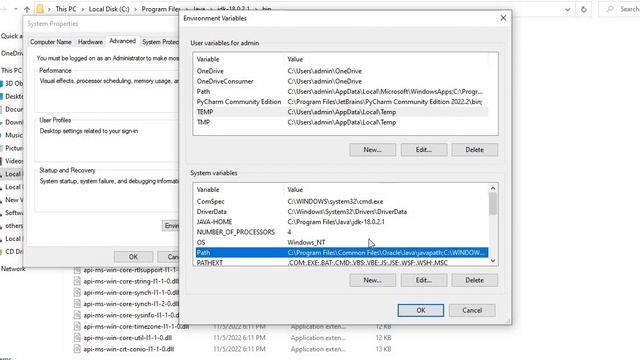Select TMP user variable row
Viewport: 640px width, 360px height.
point(342,122)
